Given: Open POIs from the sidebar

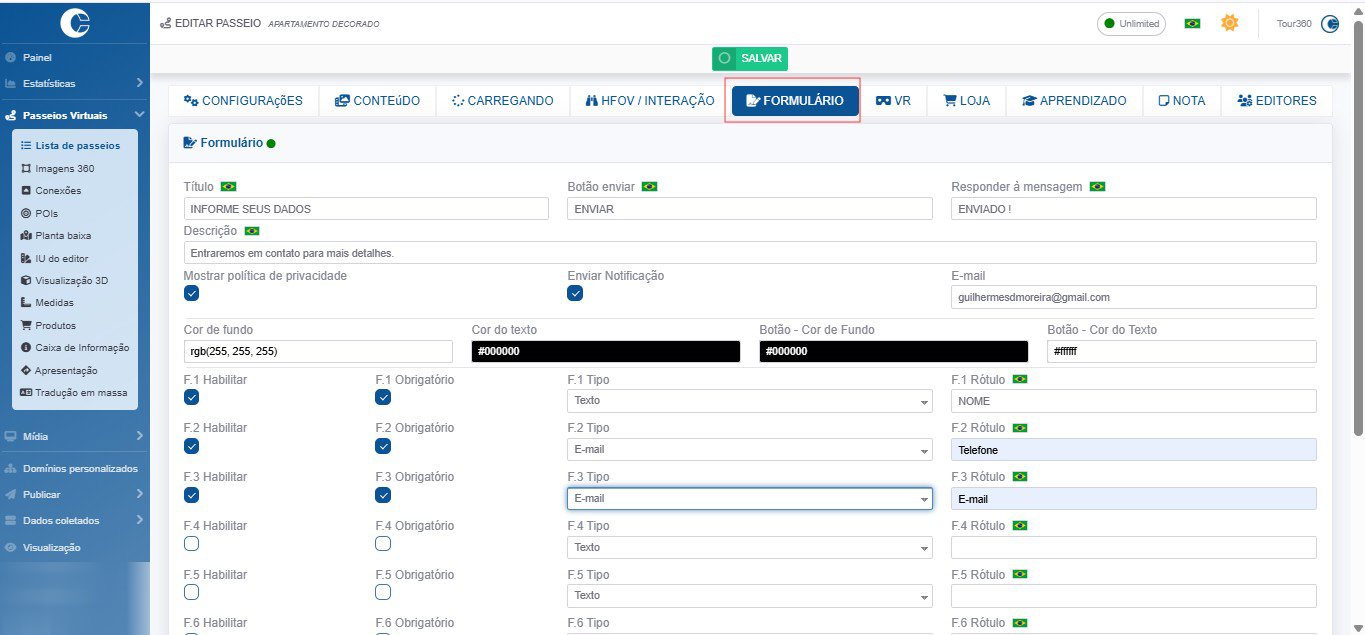Looking at the screenshot, I should click(46, 213).
